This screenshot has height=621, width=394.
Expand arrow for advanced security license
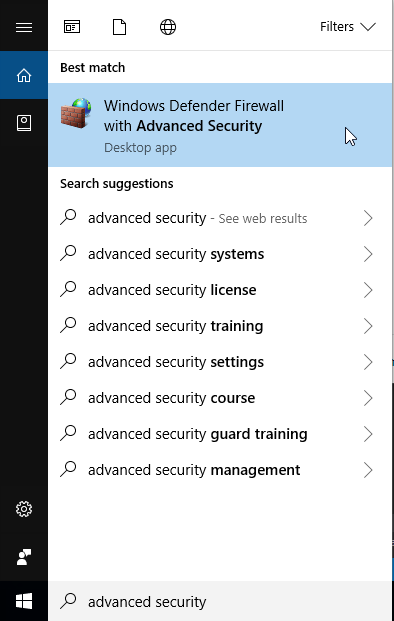(368, 290)
